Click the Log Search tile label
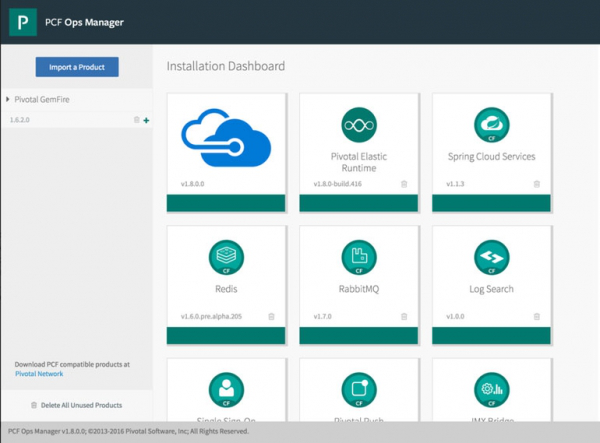Viewport: 600px width, 443px height. 492,289
